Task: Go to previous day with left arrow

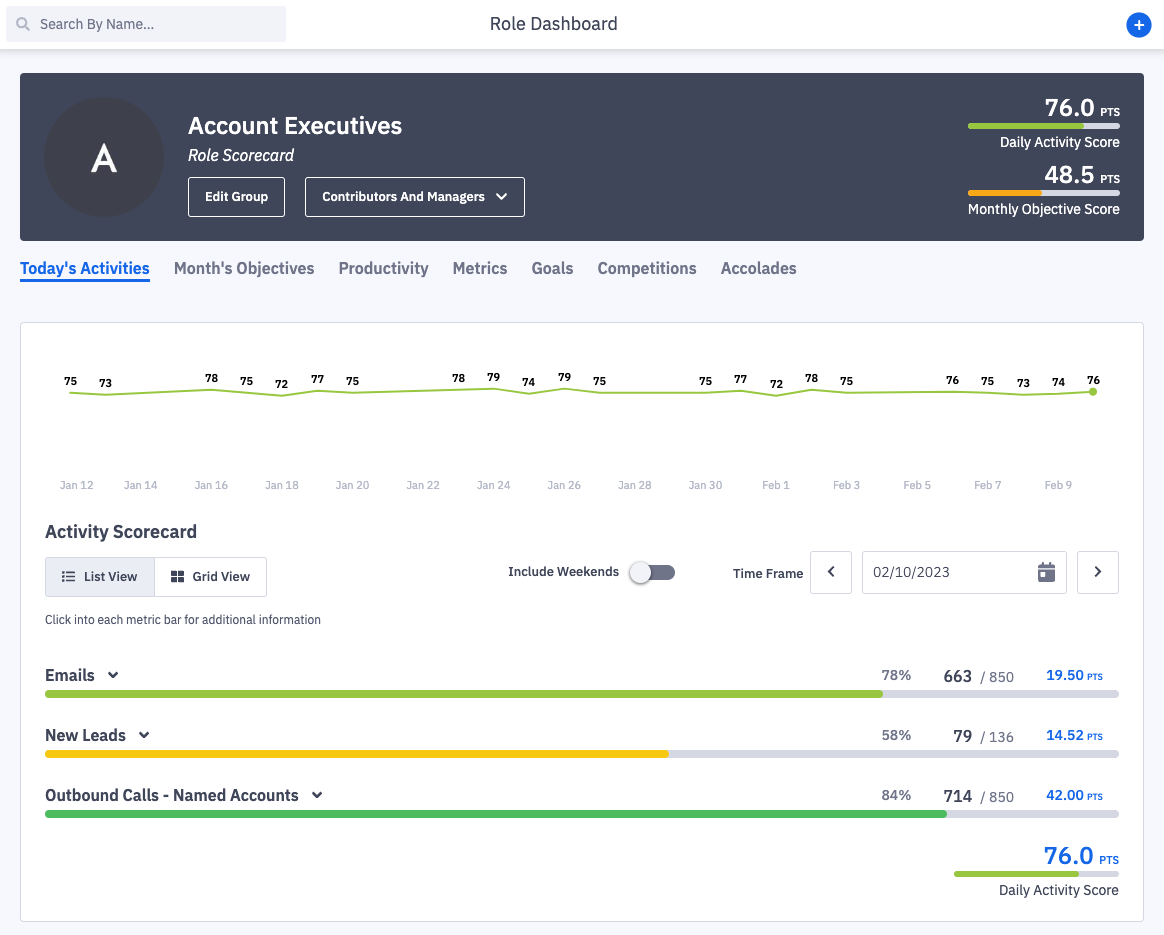Action: [830, 573]
